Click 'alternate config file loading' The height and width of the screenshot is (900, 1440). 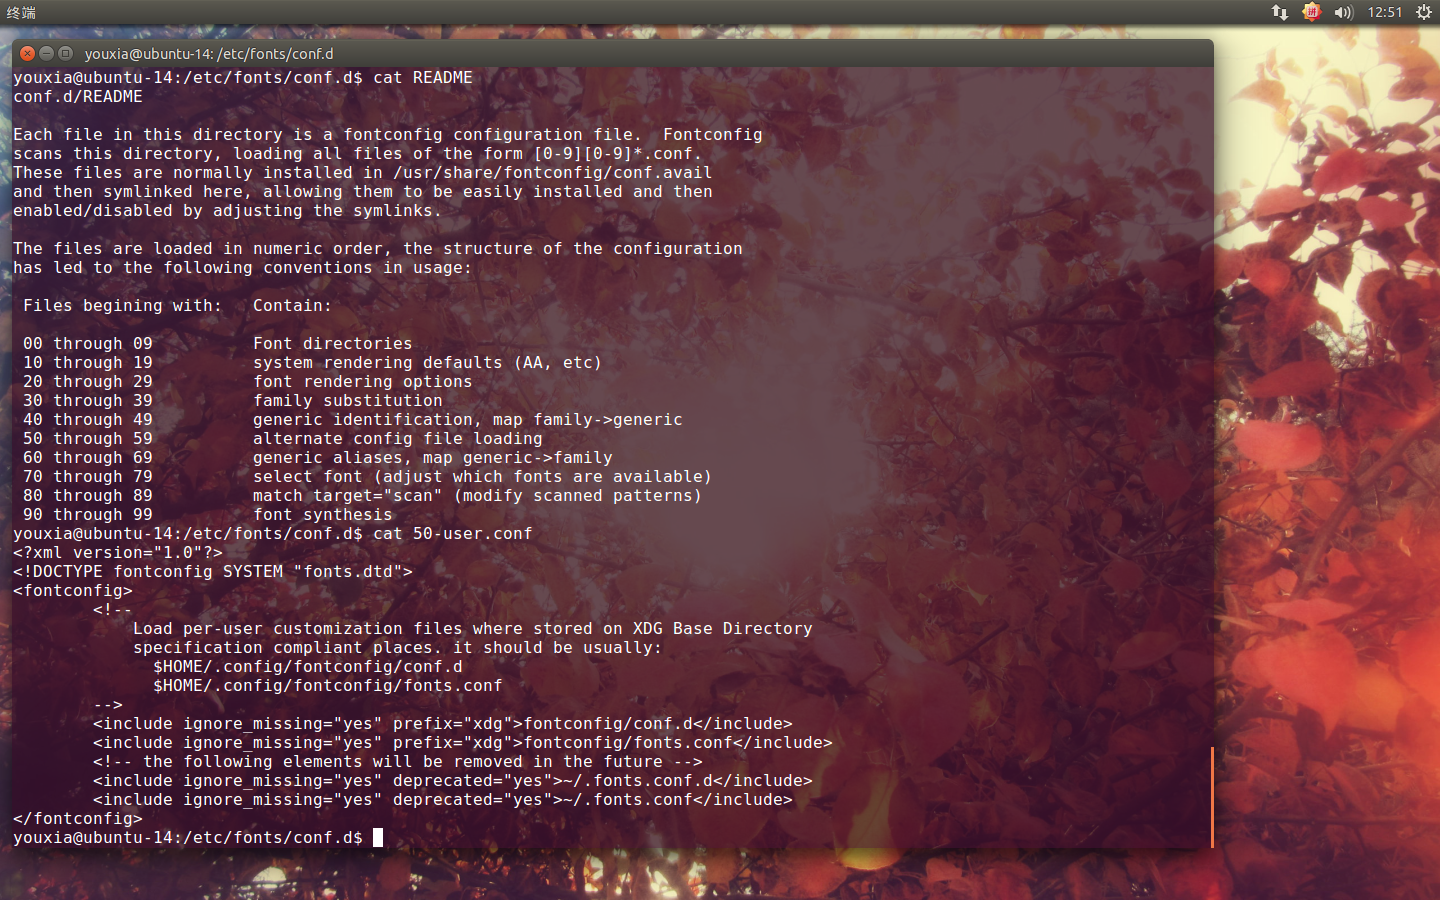pyautogui.click(x=398, y=438)
